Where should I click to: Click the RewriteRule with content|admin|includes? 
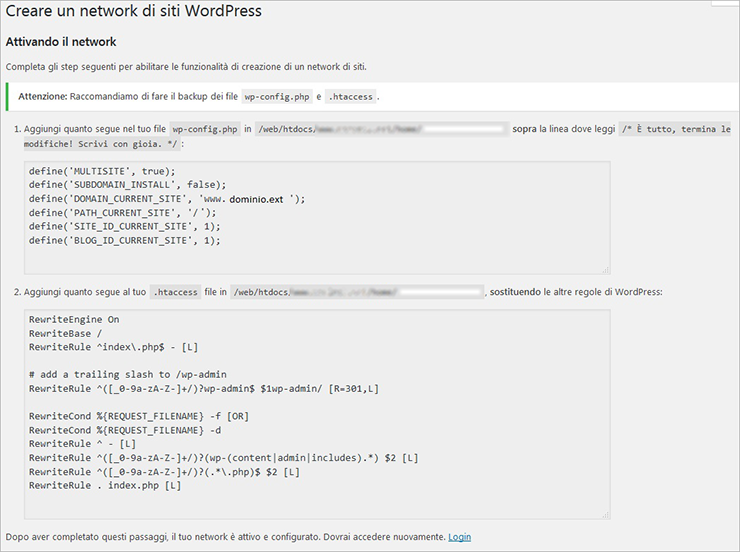[224, 458]
